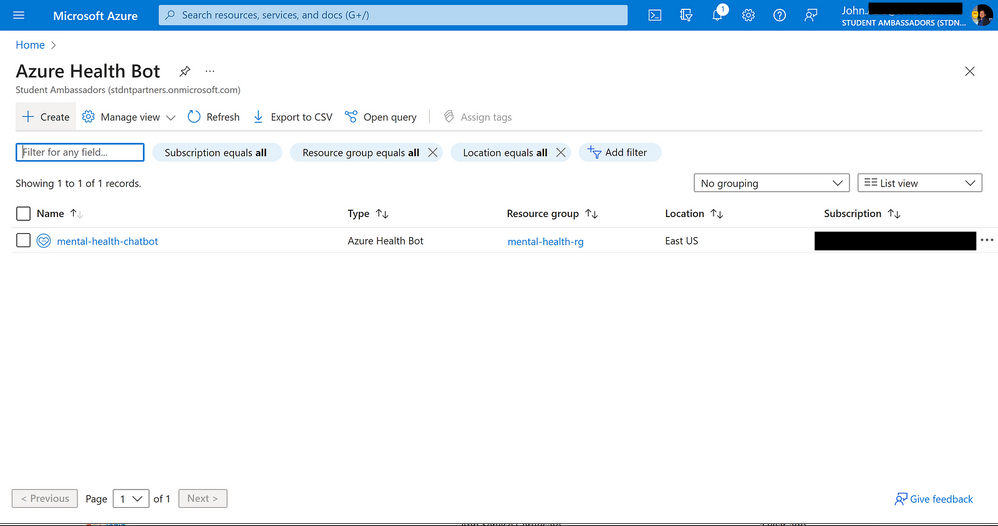Image resolution: width=998 pixels, height=526 pixels.
Task: Open the page number dropdown
Action: pos(131,499)
